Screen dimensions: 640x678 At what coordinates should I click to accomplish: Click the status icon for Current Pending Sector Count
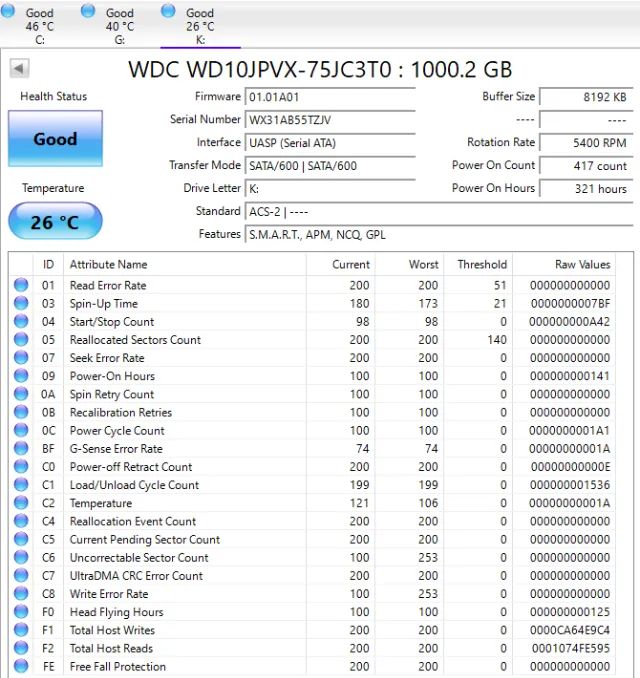click(x=21, y=539)
